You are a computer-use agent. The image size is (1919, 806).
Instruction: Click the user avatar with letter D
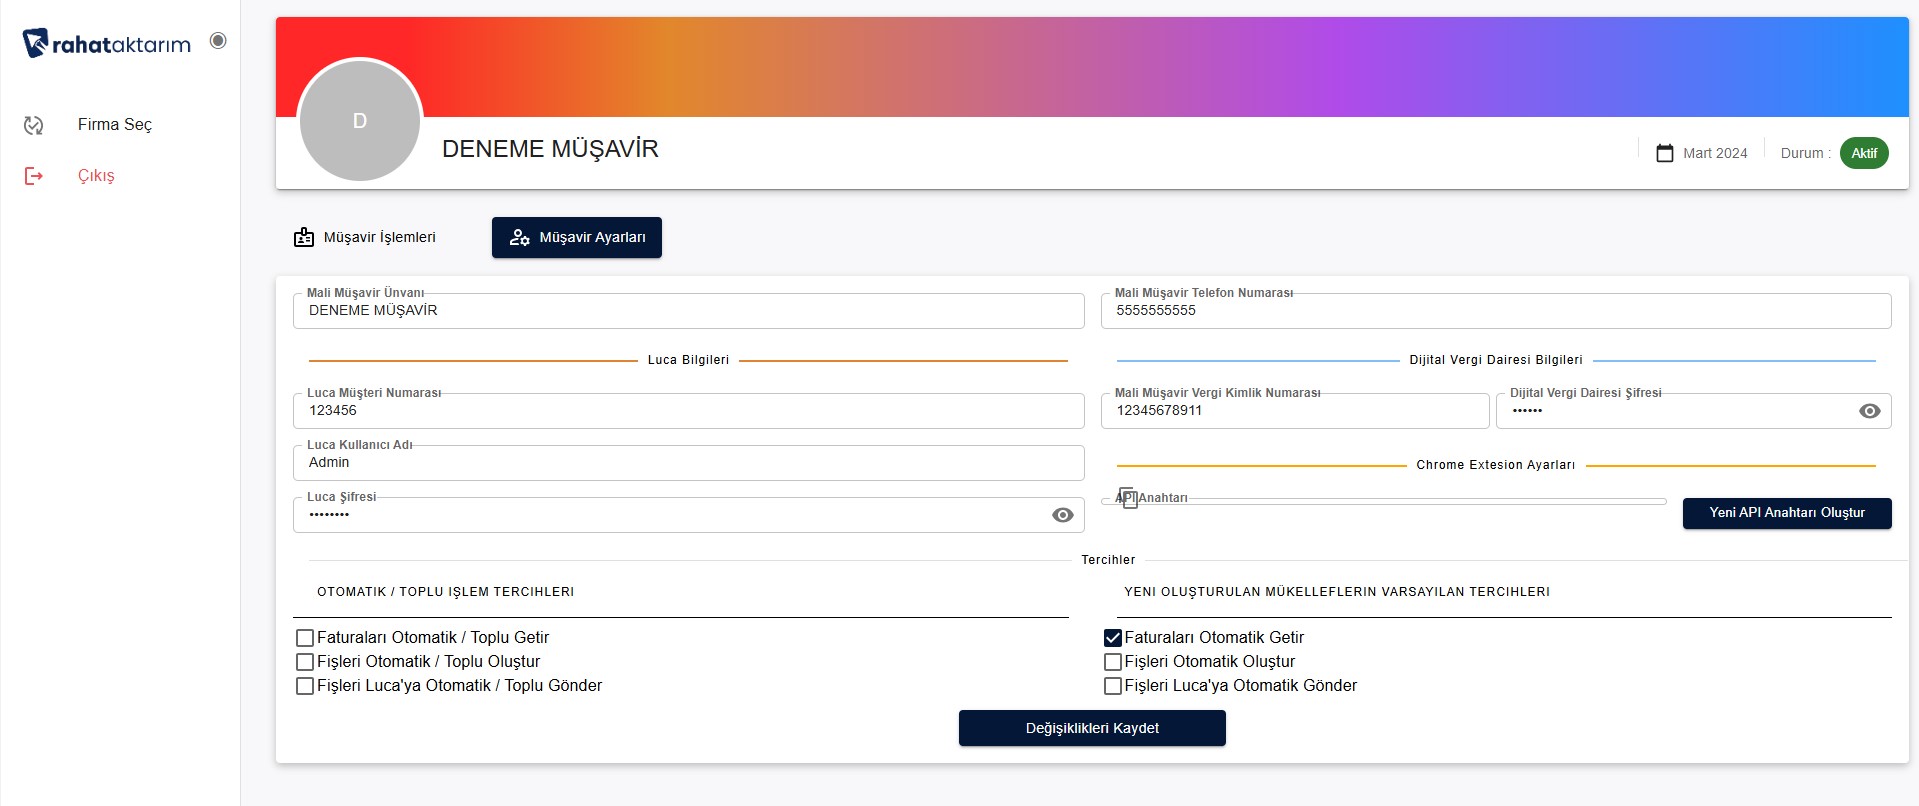[360, 121]
